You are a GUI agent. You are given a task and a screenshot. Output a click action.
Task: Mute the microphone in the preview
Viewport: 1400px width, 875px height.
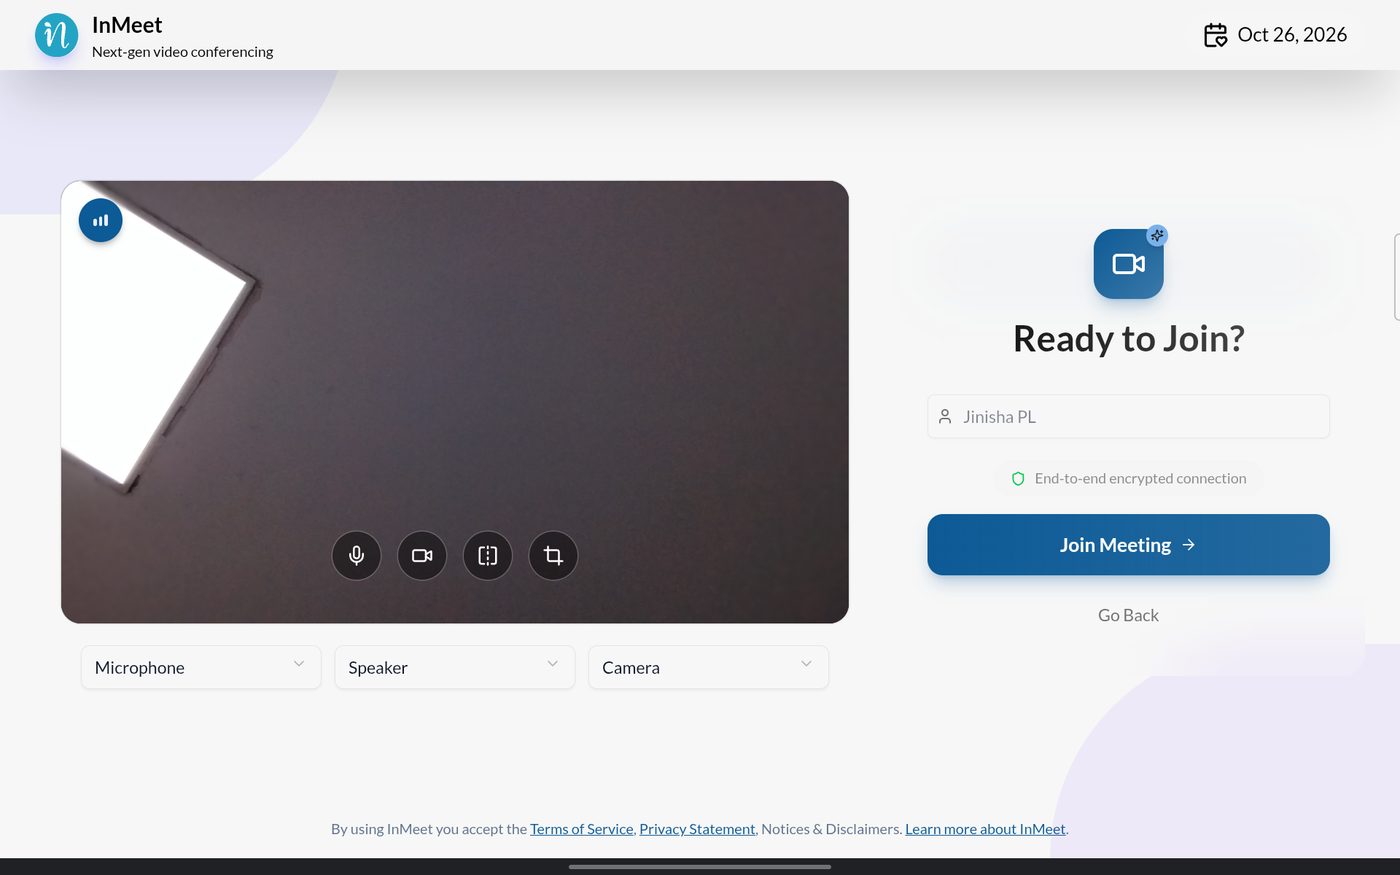(x=356, y=555)
